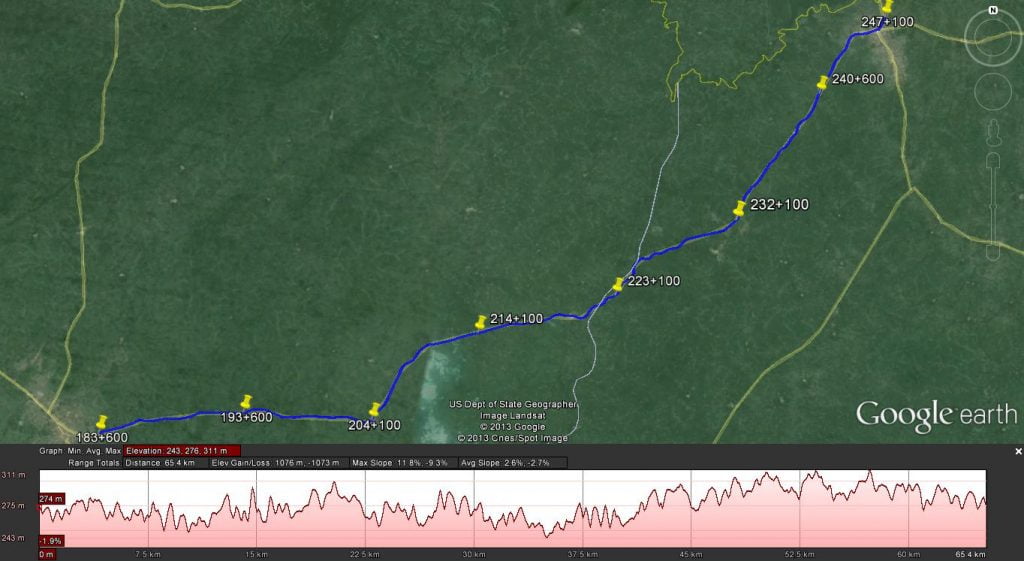This screenshot has width=1024, height=561.
Task: Click the Graph Min, Avg, Max label
Action: tap(80, 451)
